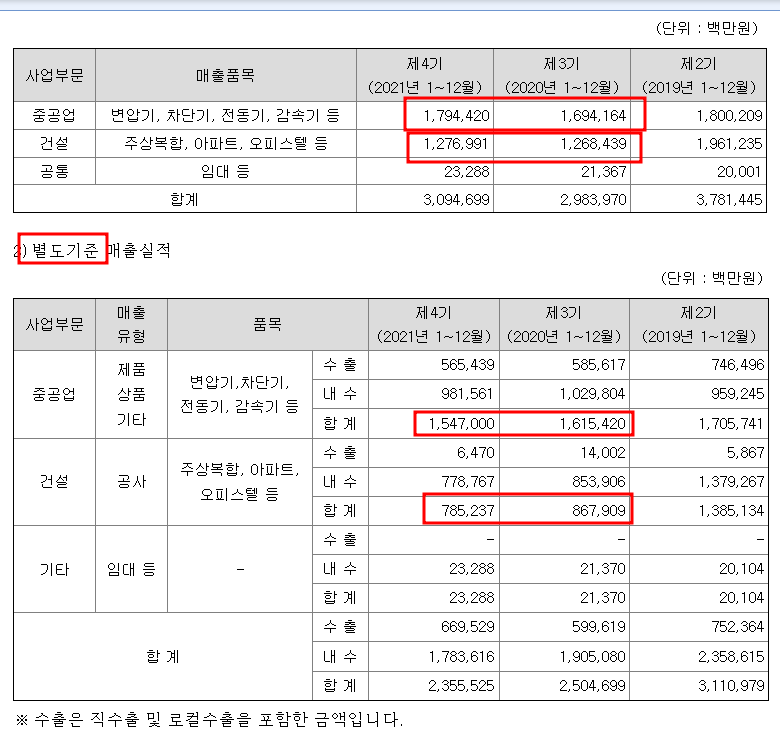Click the subtotal 1,615,420
780x730 pixels.
(592, 423)
